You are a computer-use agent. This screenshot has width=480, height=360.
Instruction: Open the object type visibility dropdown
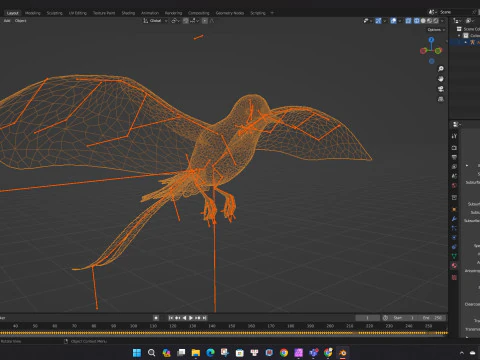[x=368, y=21]
